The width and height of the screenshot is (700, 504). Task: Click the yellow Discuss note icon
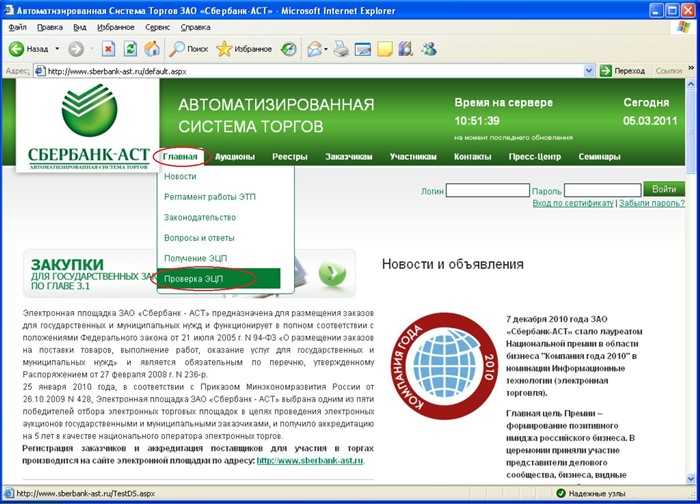[x=385, y=49]
